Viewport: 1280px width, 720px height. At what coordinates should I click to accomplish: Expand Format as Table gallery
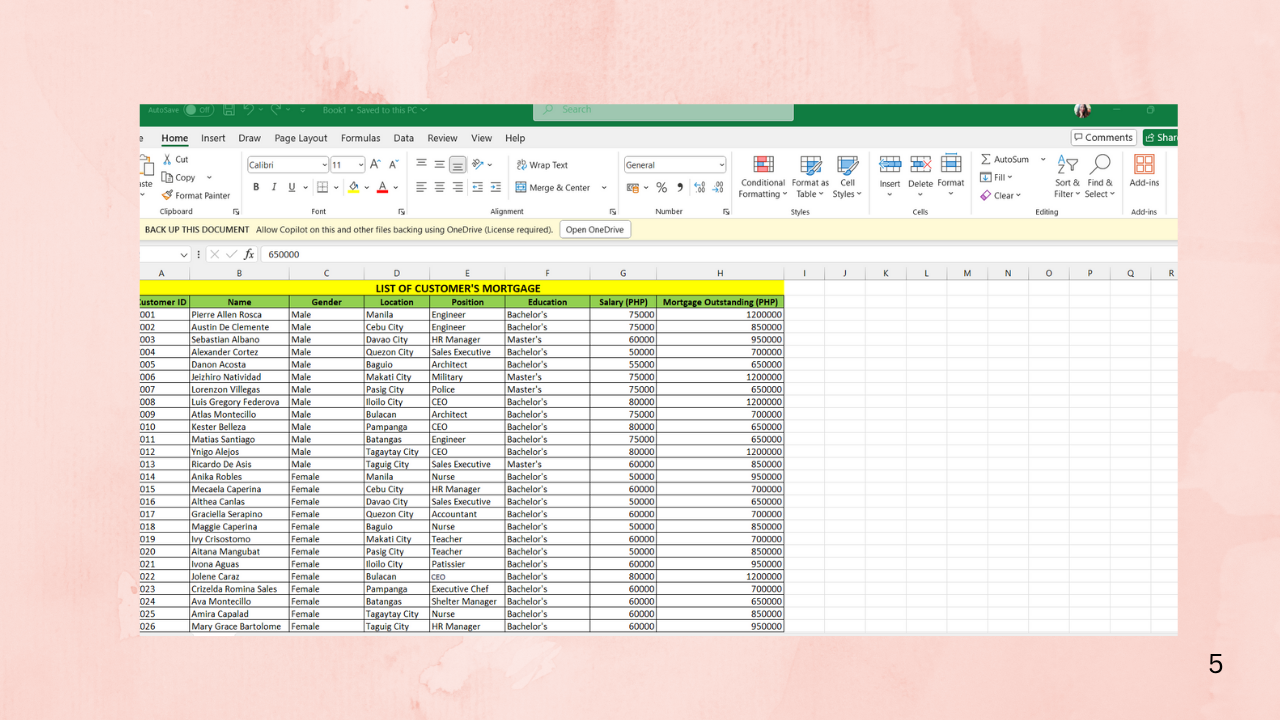(810, 176)
